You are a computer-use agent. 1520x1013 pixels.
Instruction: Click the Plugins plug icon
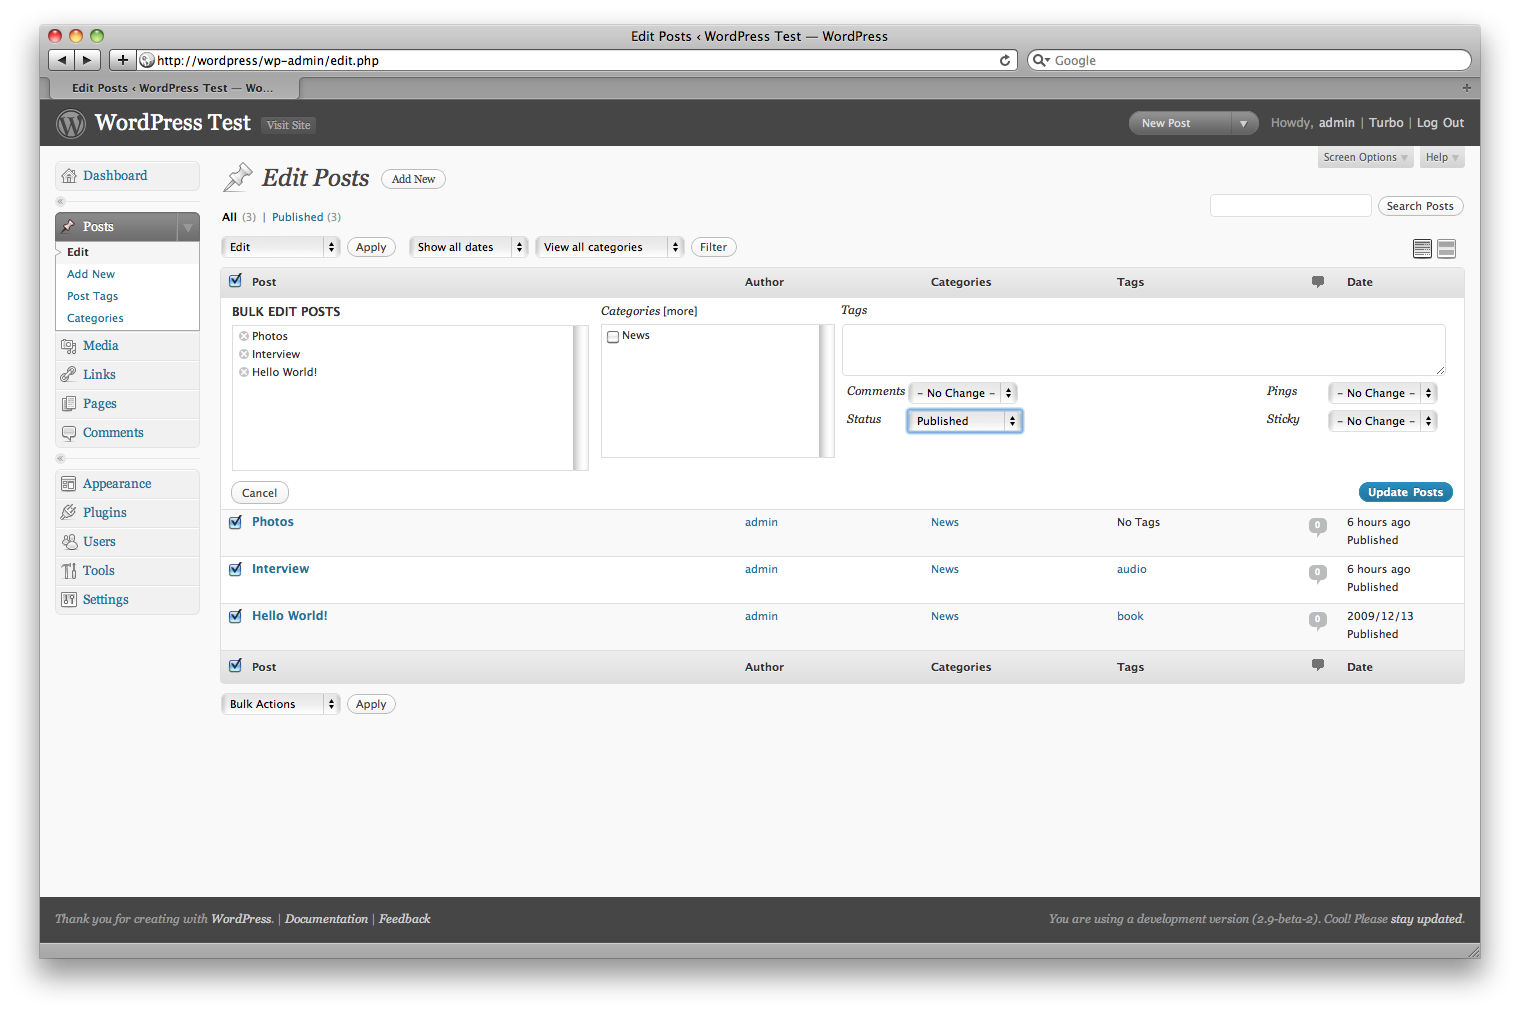pyautogui.click(x=69, y=513)
